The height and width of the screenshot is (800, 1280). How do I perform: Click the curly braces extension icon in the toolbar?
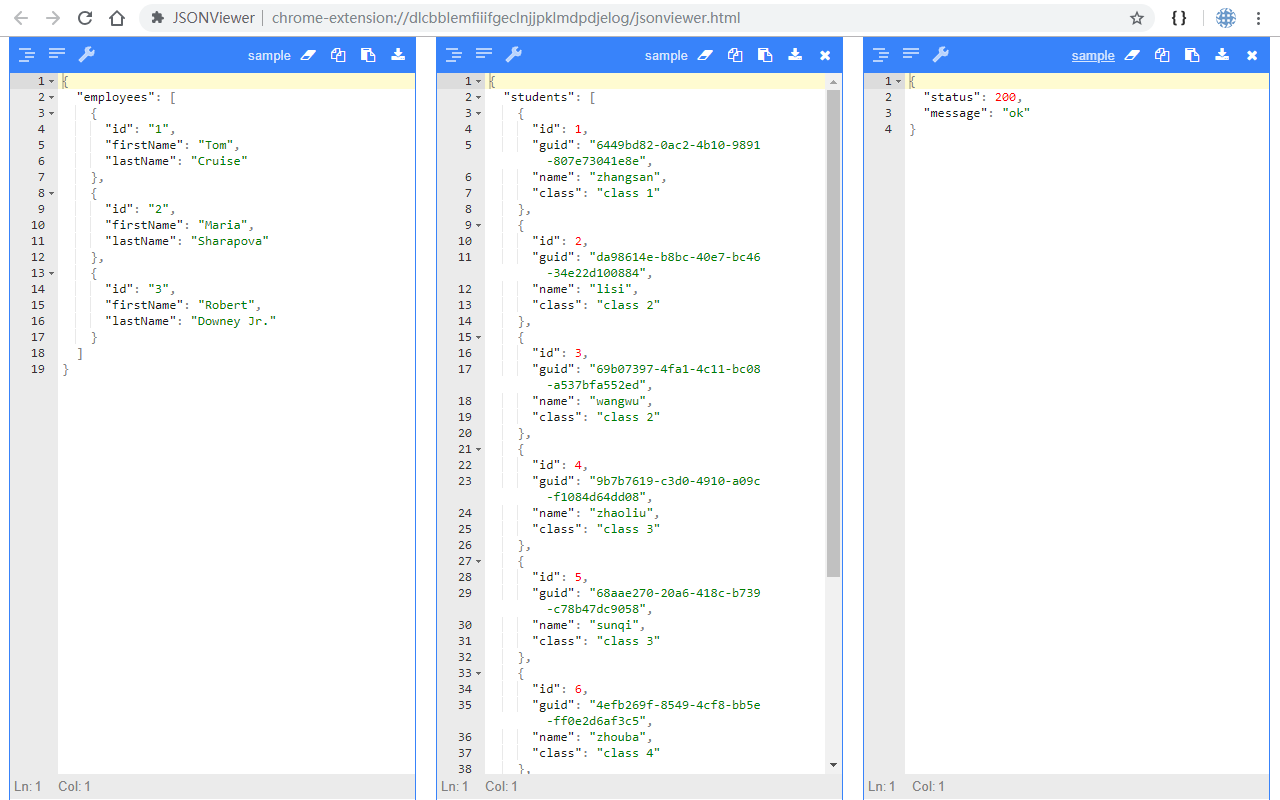1179,17
